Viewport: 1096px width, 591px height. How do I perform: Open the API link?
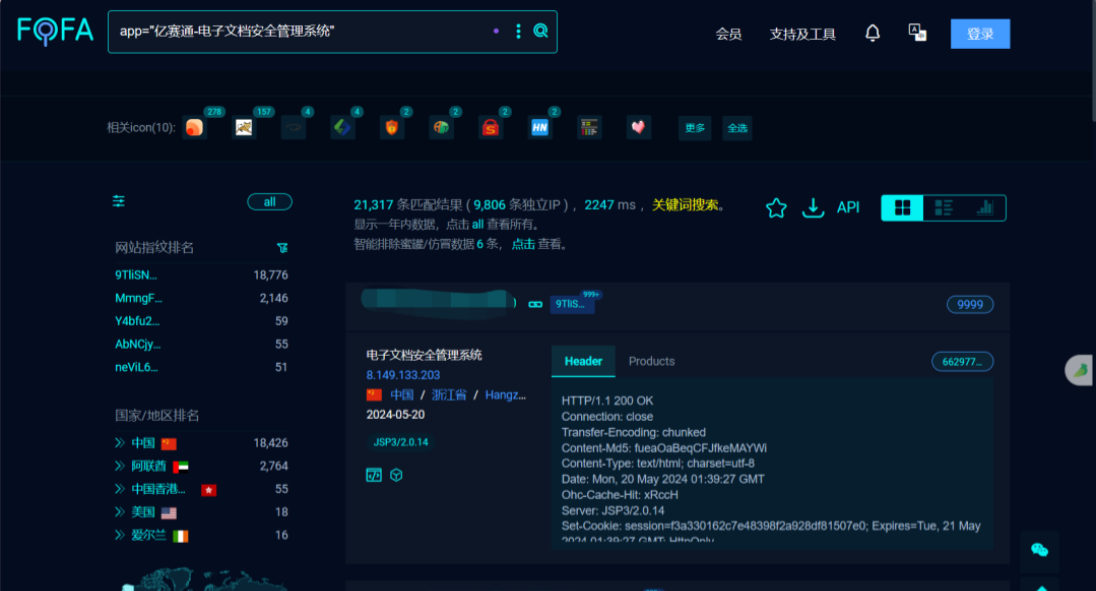[849, 207]
